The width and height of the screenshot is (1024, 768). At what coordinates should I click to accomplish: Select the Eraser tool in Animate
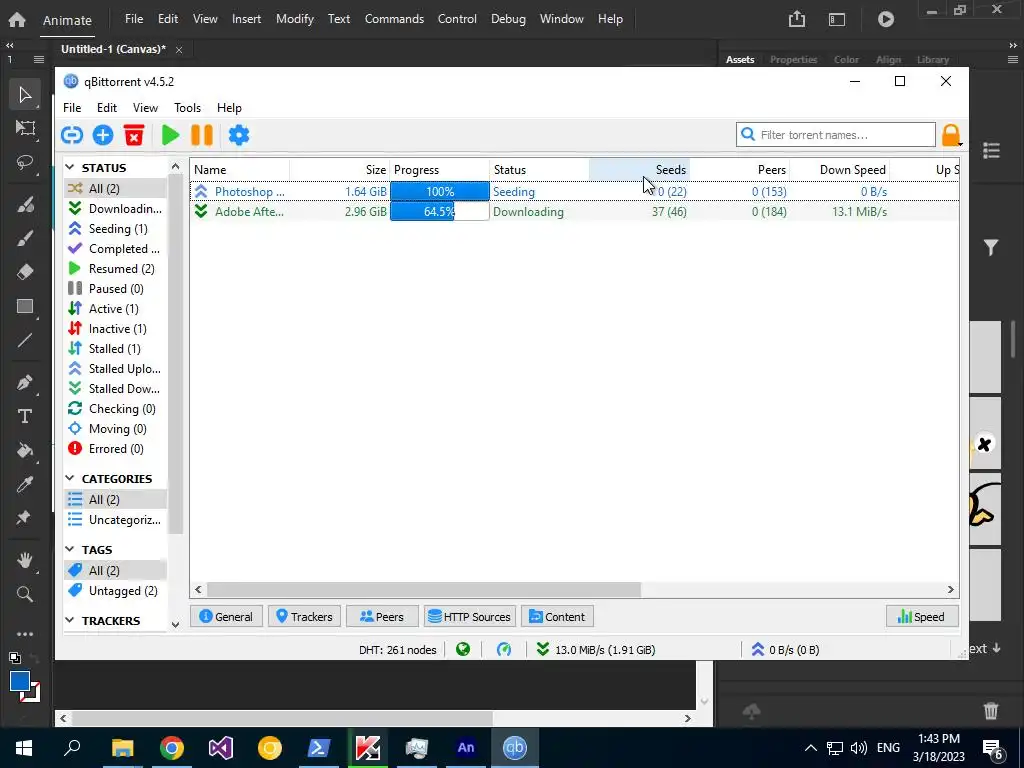pos(25,271)
